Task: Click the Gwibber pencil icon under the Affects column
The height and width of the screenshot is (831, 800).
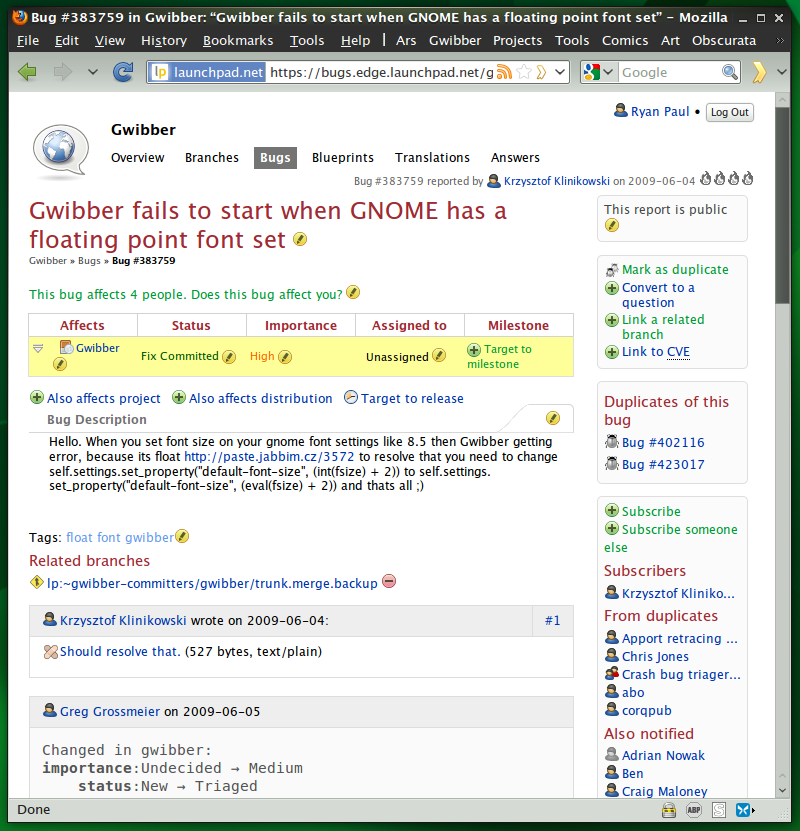Action: click(x=60, y=364)
